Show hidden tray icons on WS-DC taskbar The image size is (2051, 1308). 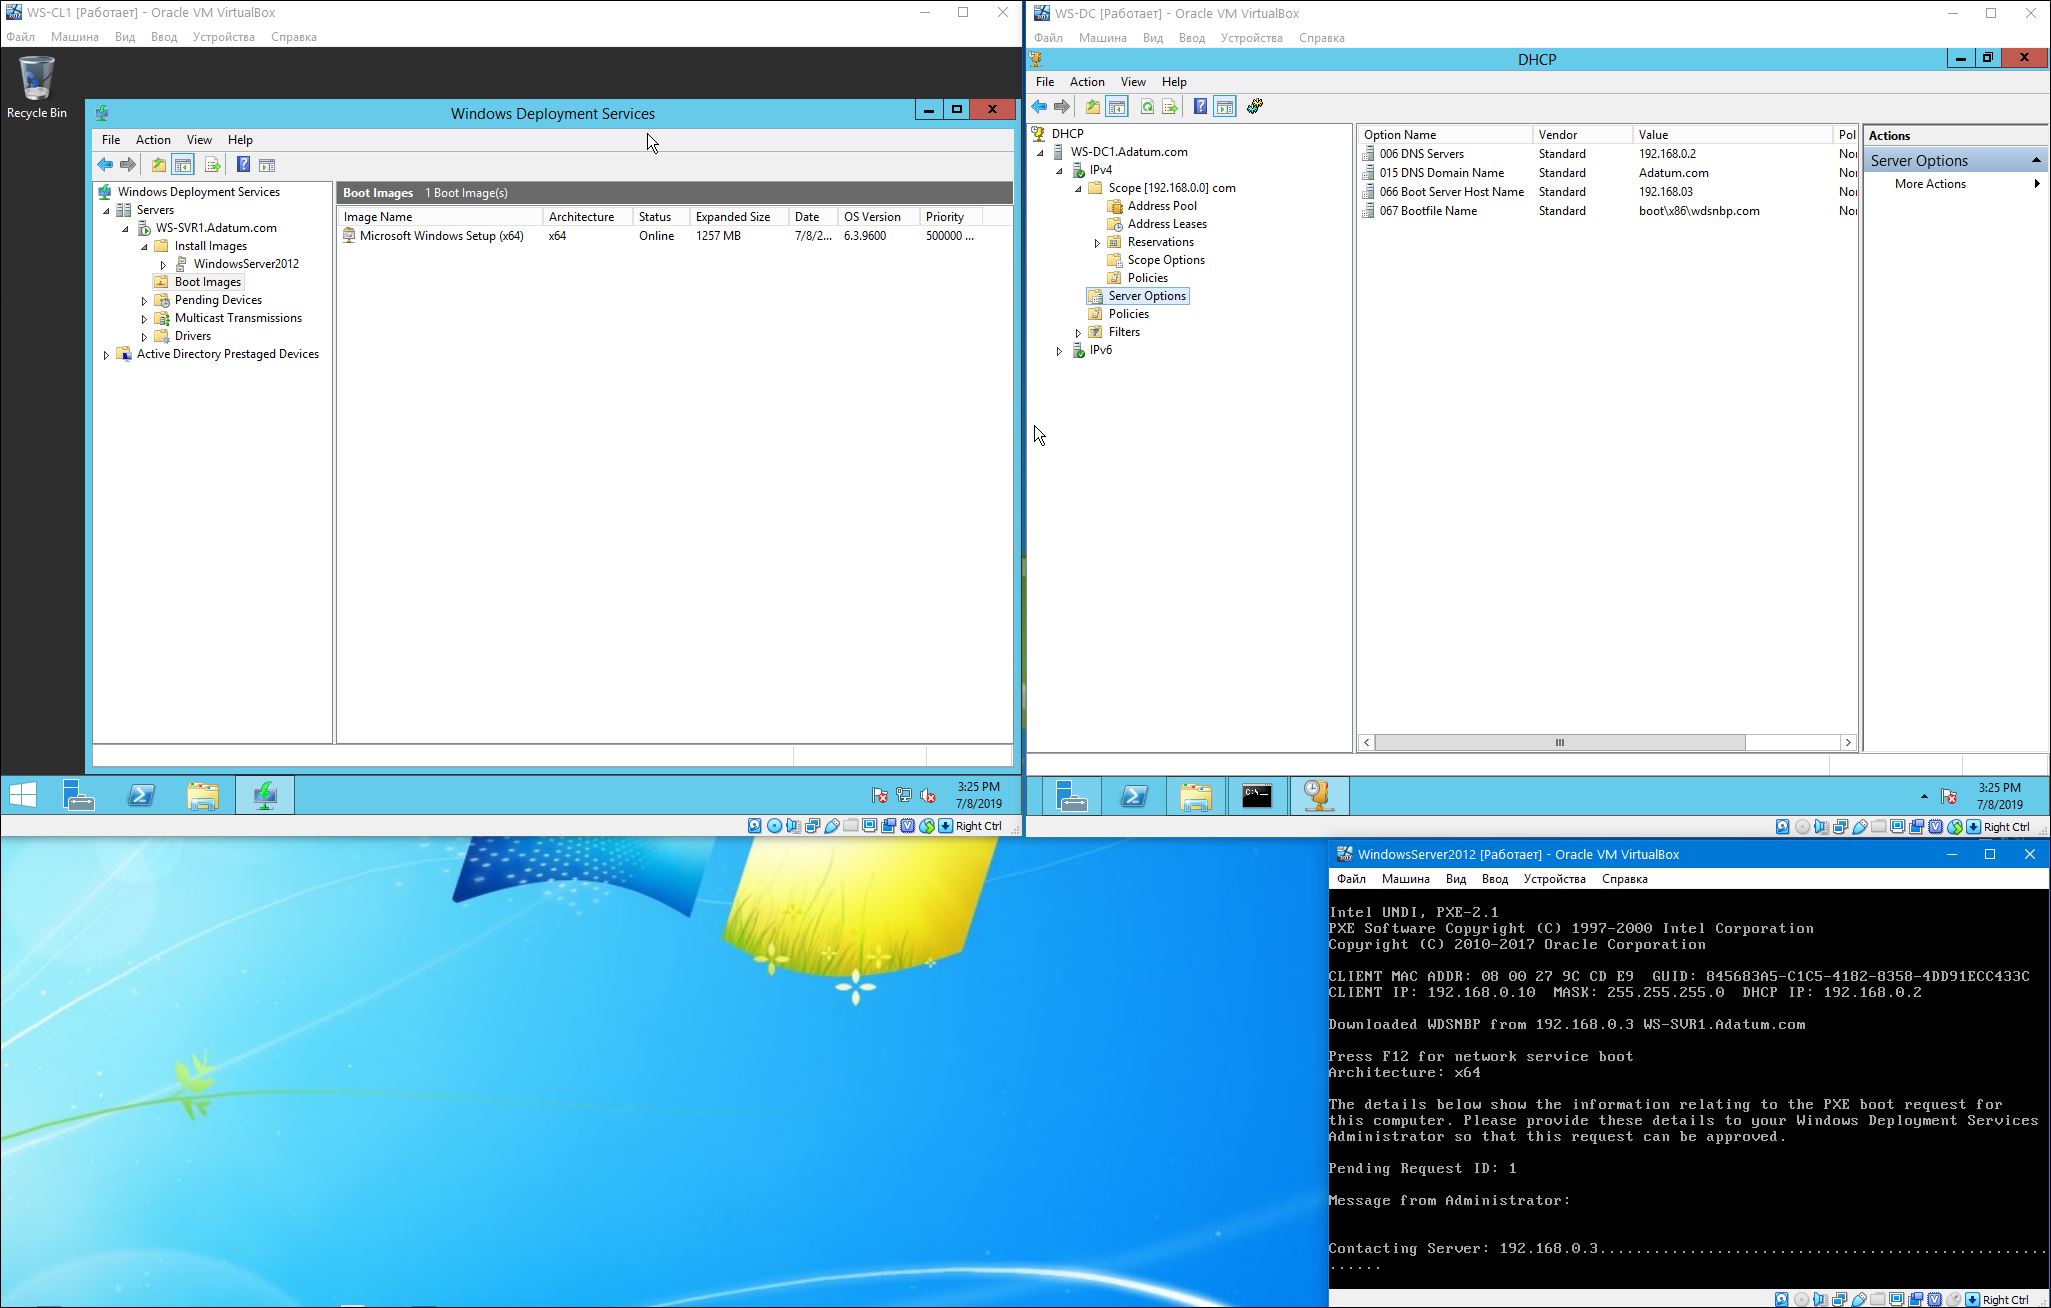point(1924,797)
